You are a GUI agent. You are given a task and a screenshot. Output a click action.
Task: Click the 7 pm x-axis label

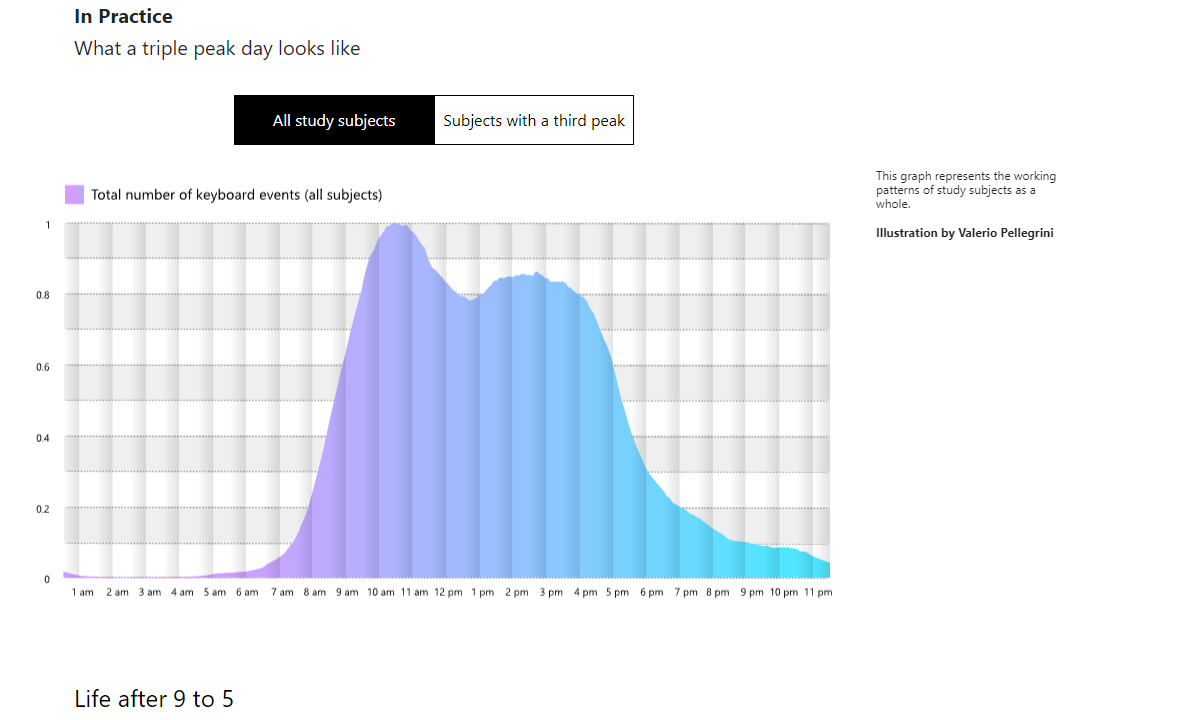click(685, 592)
